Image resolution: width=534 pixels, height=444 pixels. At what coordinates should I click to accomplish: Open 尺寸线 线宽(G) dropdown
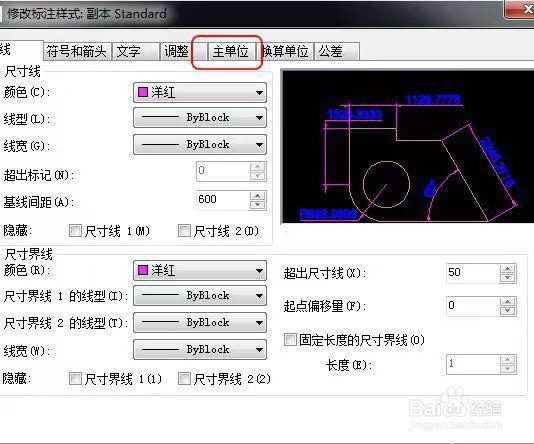coord(200,145)
